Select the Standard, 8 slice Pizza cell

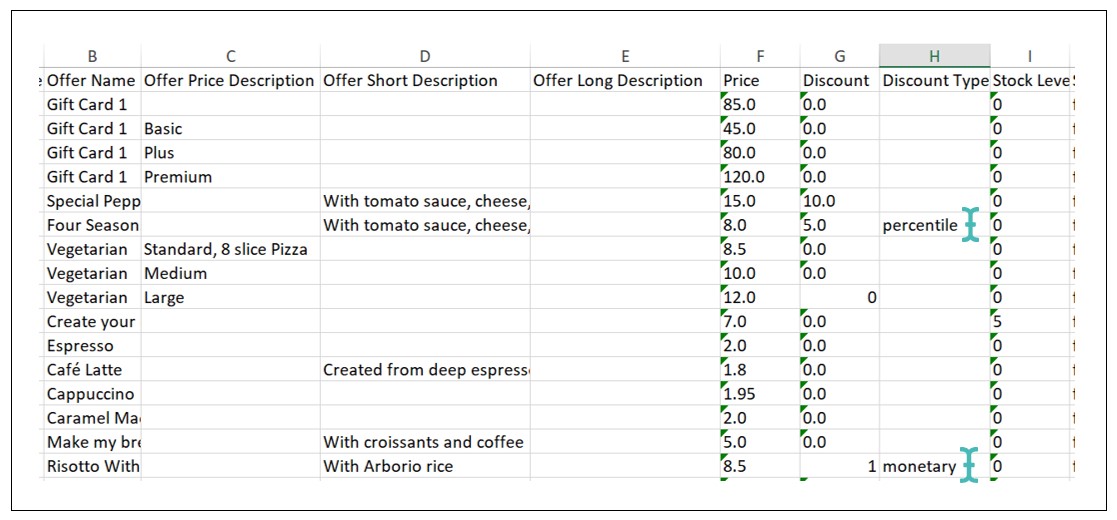[x=229, y=249]
